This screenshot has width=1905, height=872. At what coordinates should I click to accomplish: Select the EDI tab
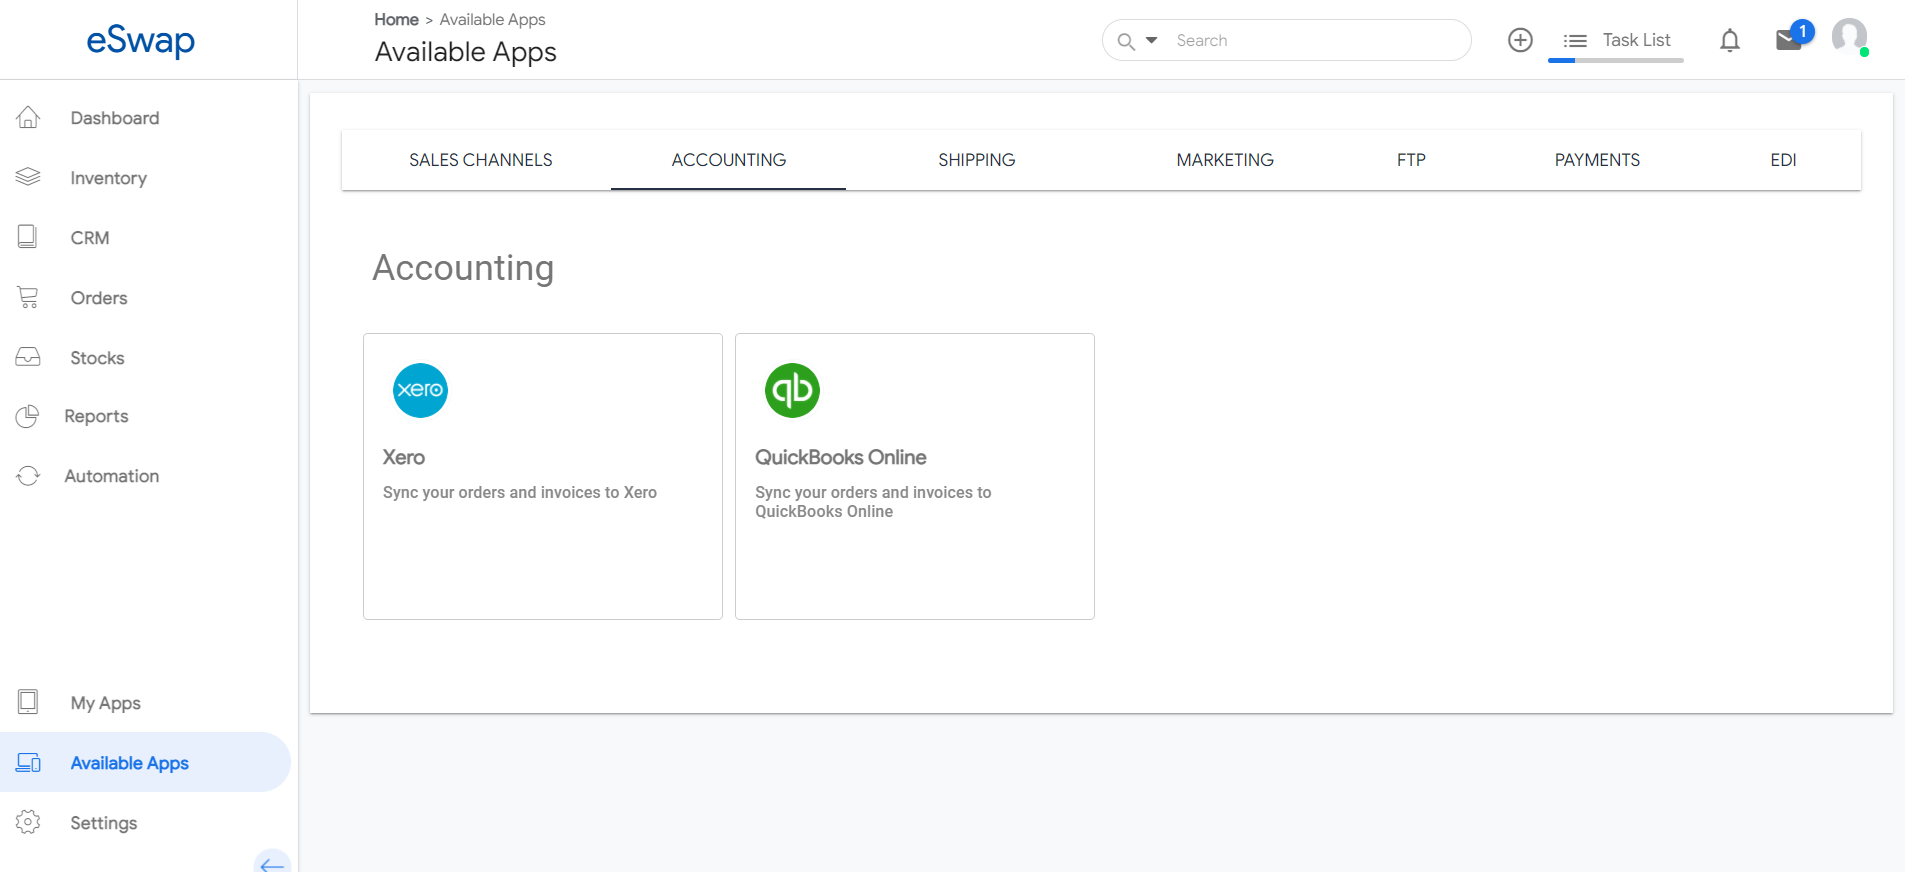coord(1782,160)
